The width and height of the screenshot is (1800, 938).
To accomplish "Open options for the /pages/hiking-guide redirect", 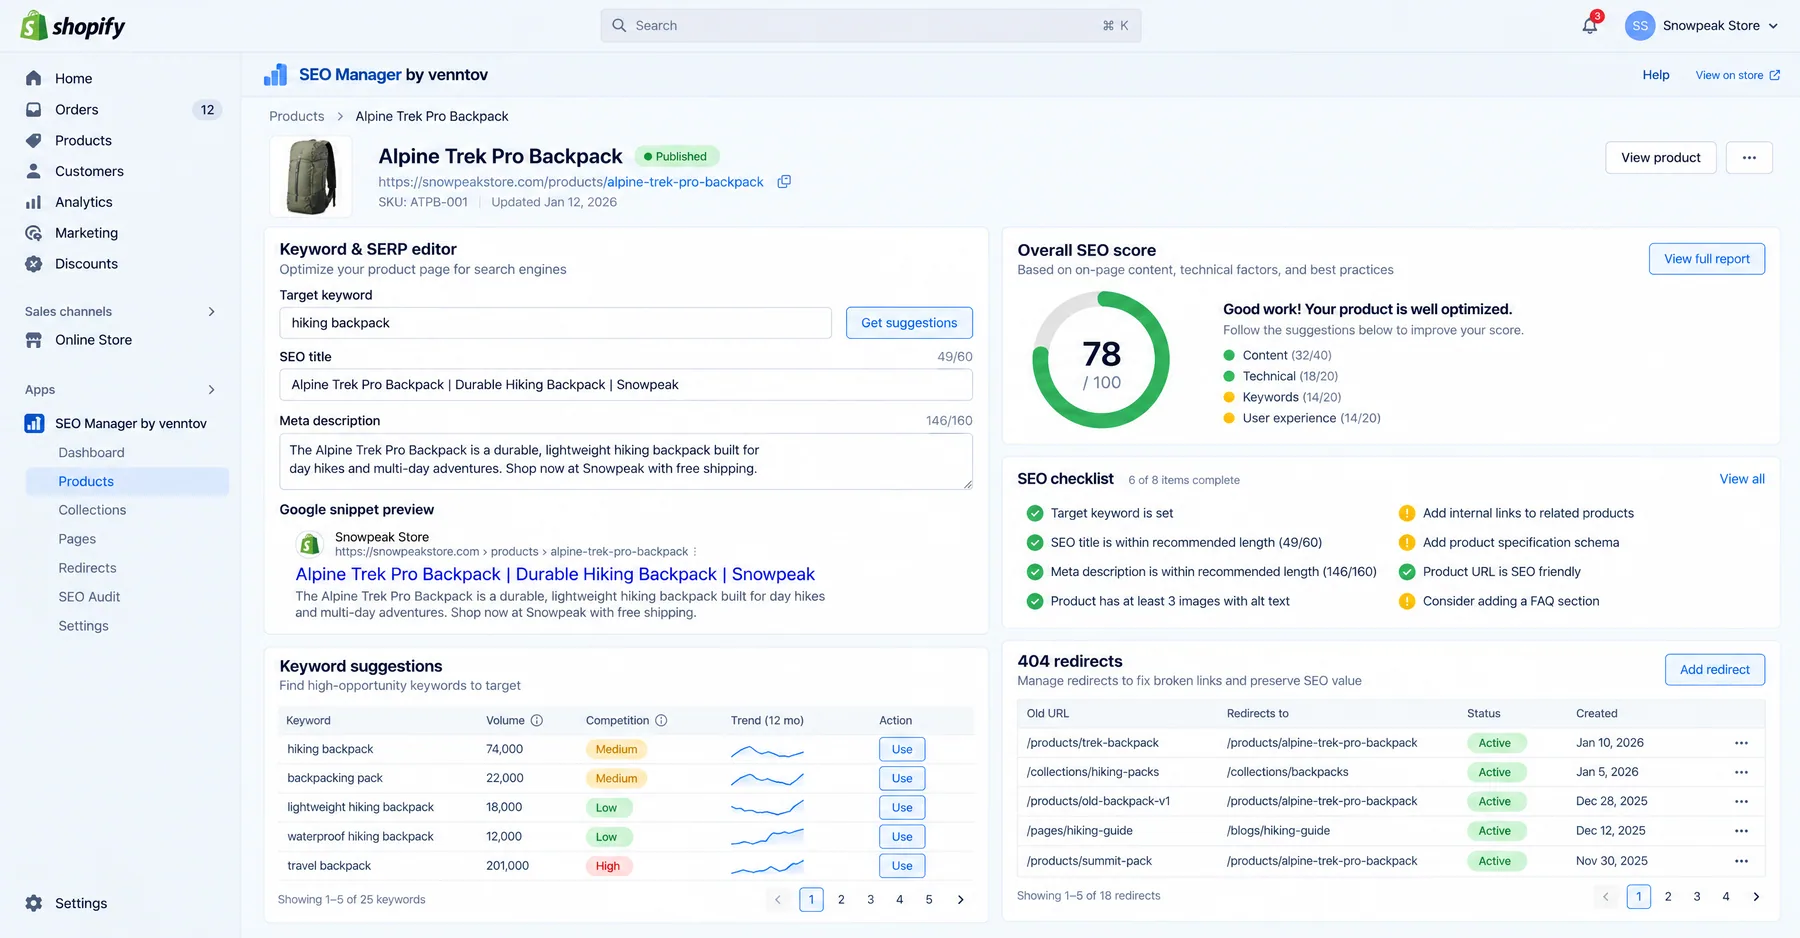I will click(x=1741, y=831).
